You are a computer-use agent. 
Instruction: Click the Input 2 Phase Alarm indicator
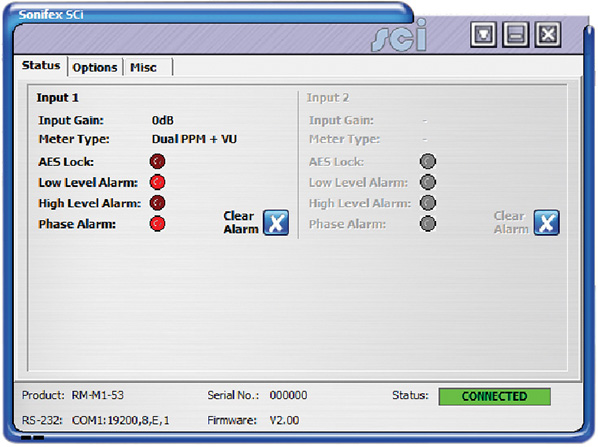[428, 224]
